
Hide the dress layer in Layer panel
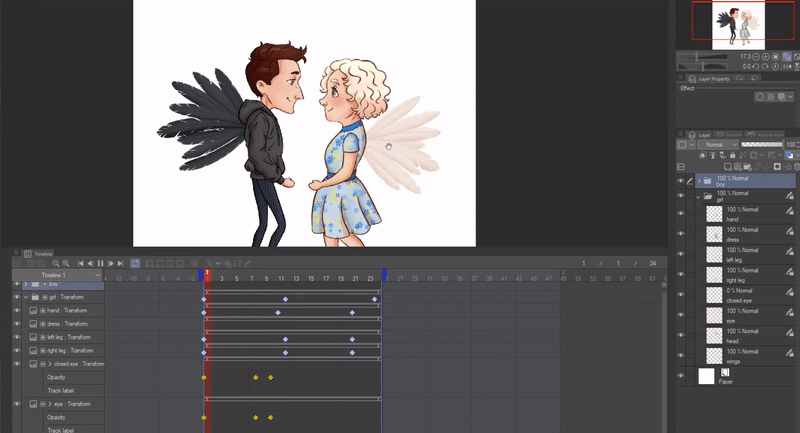tap(681, 234)
